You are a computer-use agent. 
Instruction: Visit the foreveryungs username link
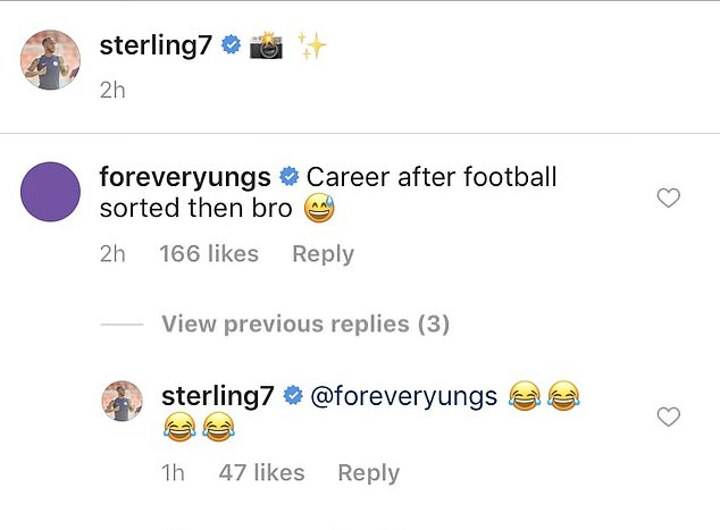tap(185, 178)
